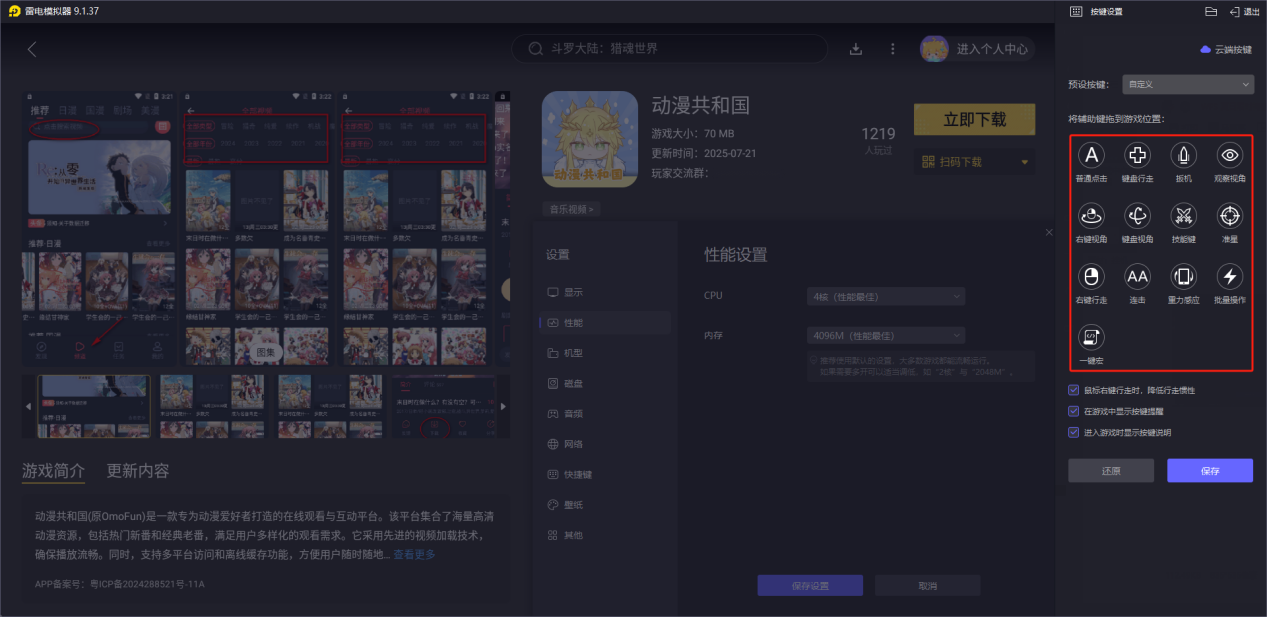Open the CPU 4核 dropdown

click(x=886, y=296)
